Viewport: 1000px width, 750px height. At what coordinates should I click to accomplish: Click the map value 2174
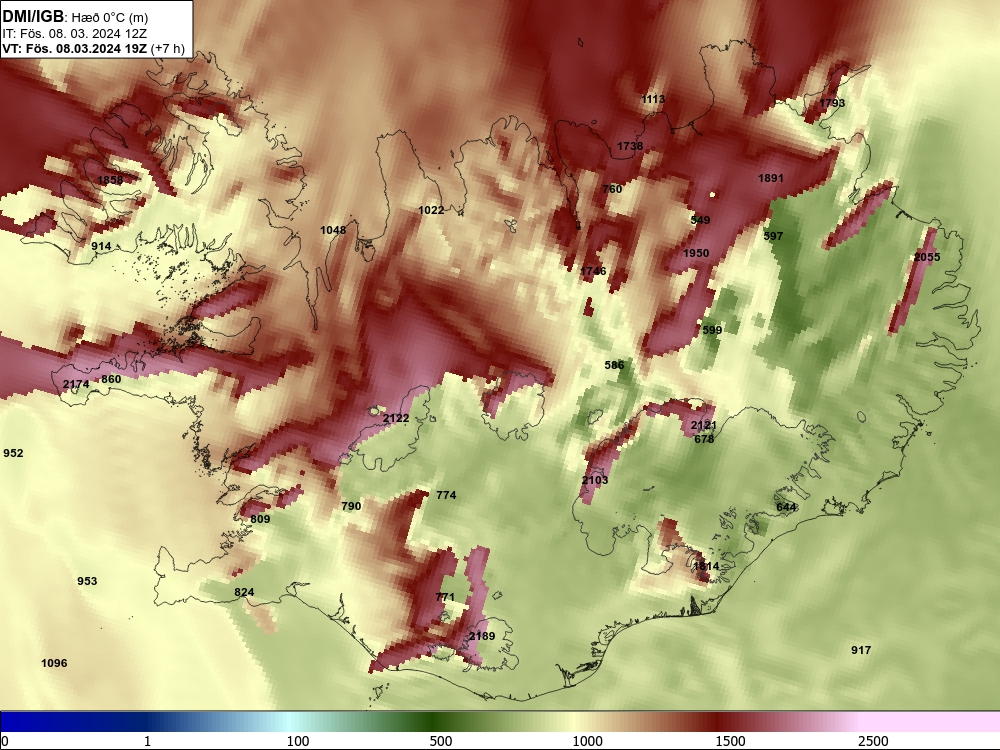pyautogui.click(x=76, y=384)
